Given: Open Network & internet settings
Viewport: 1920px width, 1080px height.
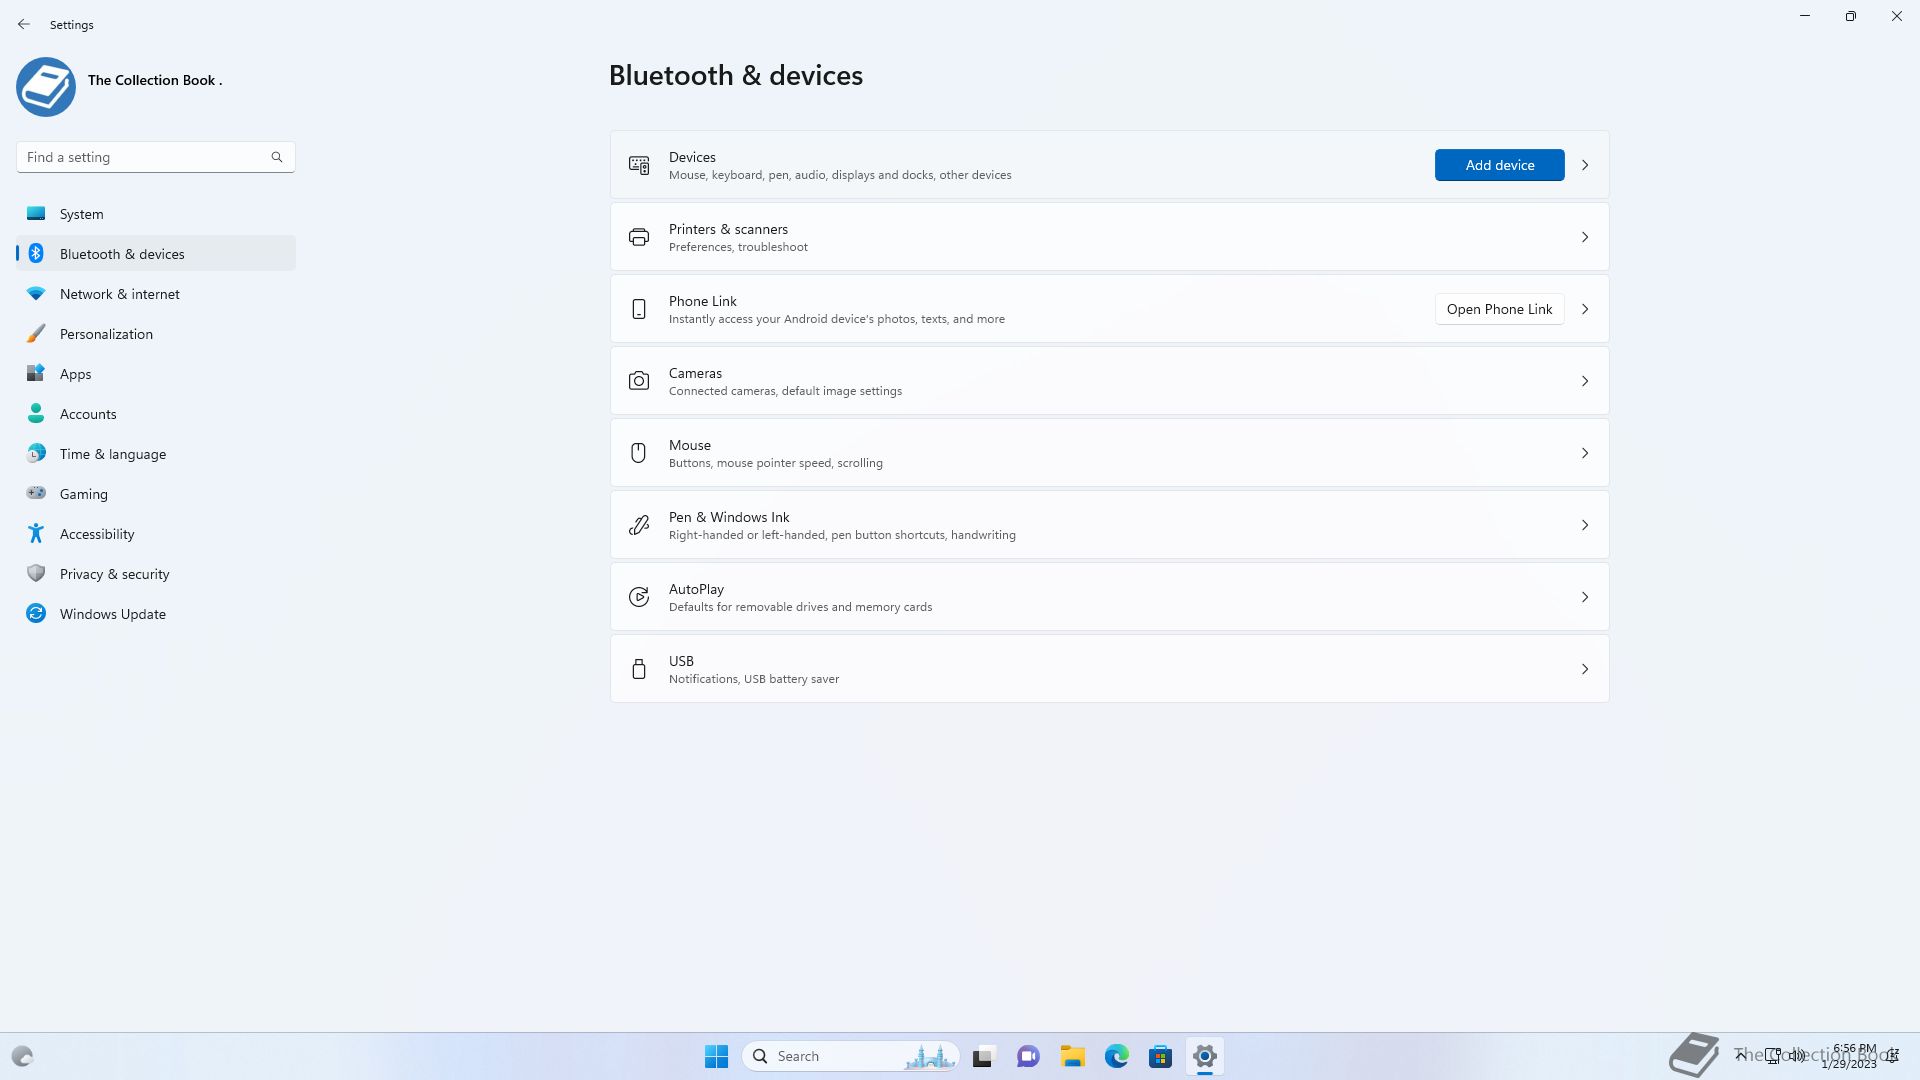Looking at the screenshot, I should (156, 294).
